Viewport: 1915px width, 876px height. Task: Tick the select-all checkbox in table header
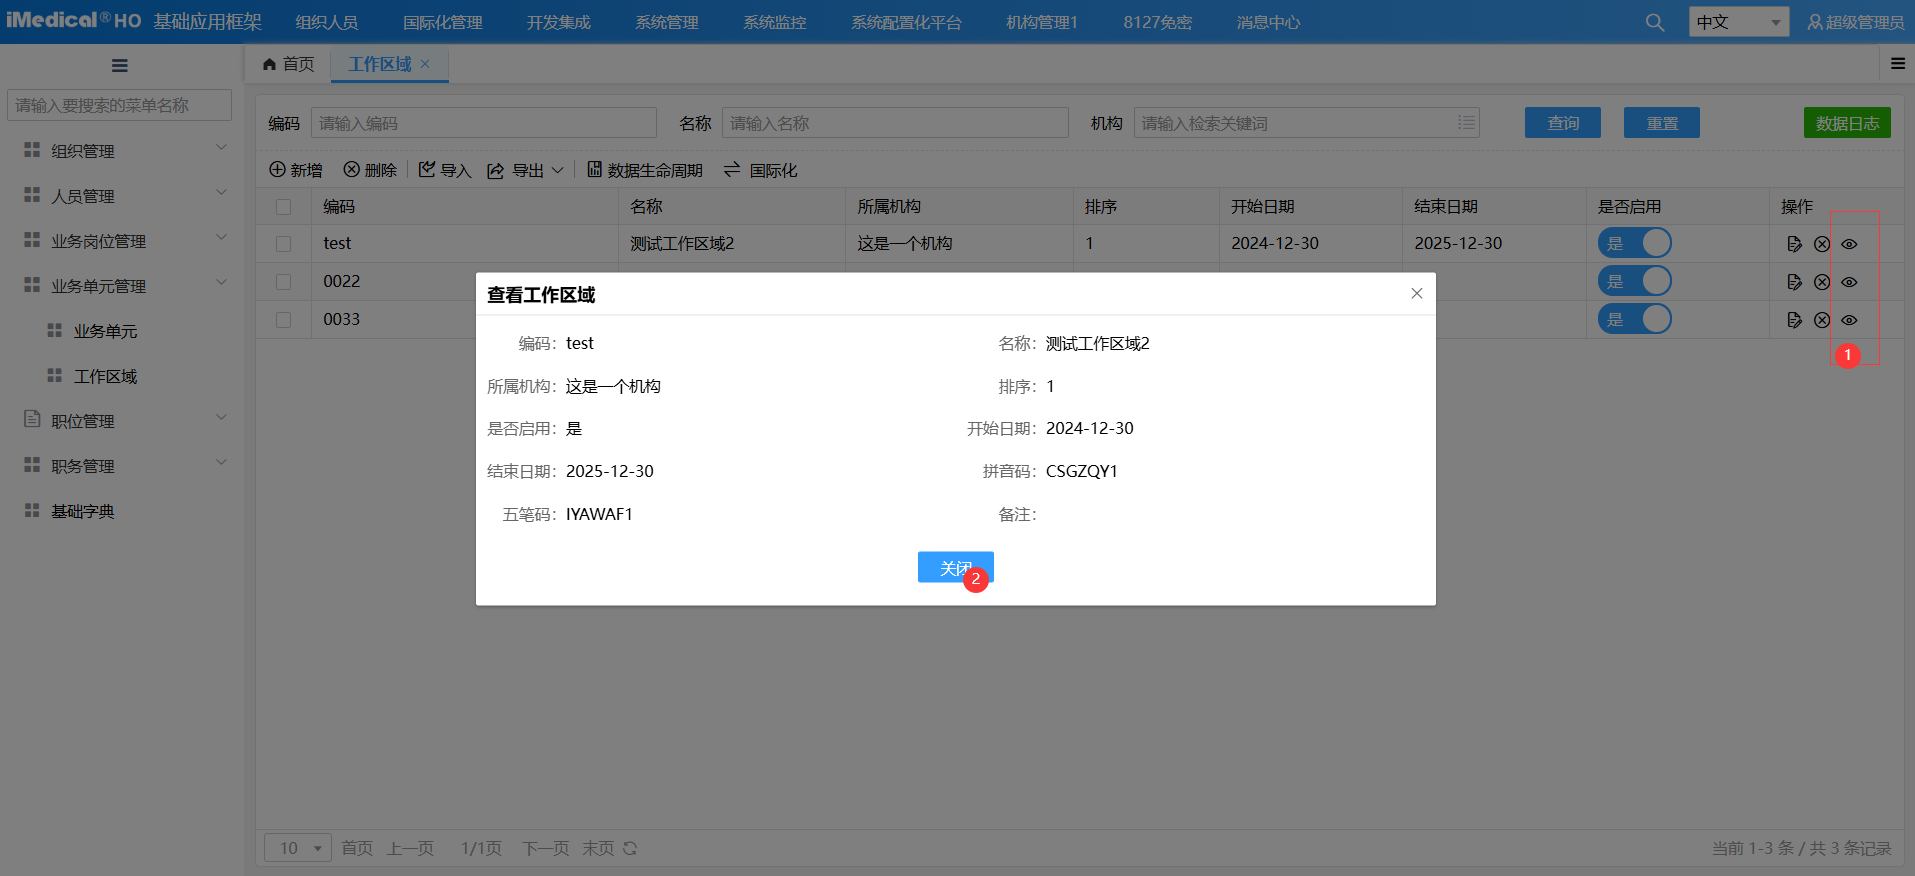(284, 207)
